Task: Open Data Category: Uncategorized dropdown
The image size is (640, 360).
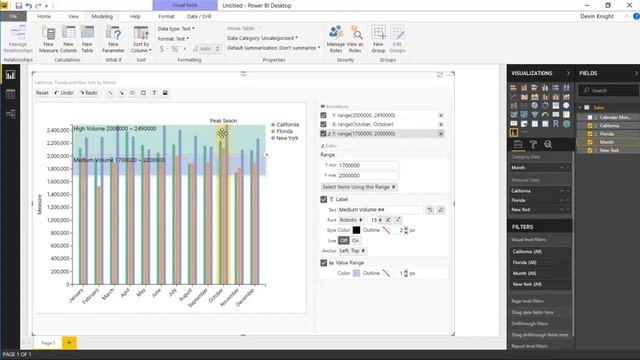Action: 262,38
